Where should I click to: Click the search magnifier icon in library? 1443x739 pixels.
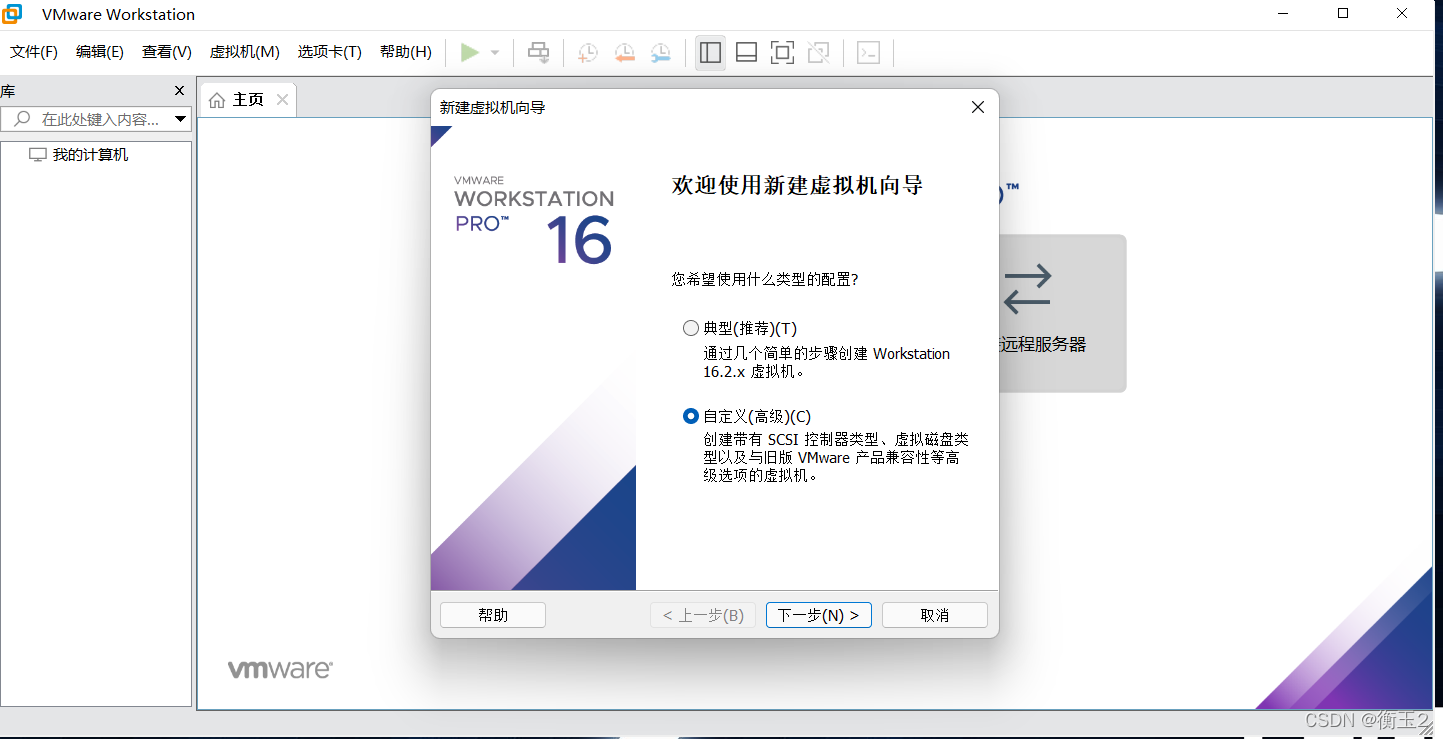point(22,119)
